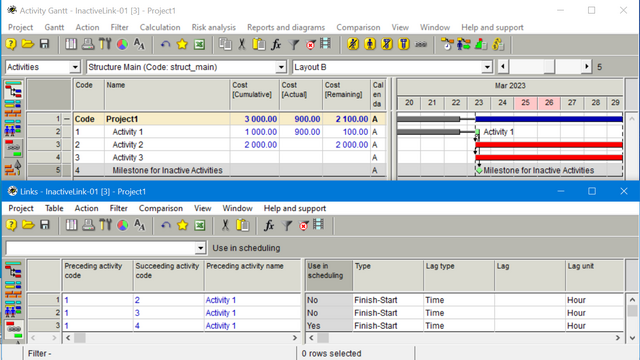Image resolution: width=640 pixels, height=360 pixels.
Task: Click the Print icon in Activity Gantt toolbar
Action: tap(88, 44)
